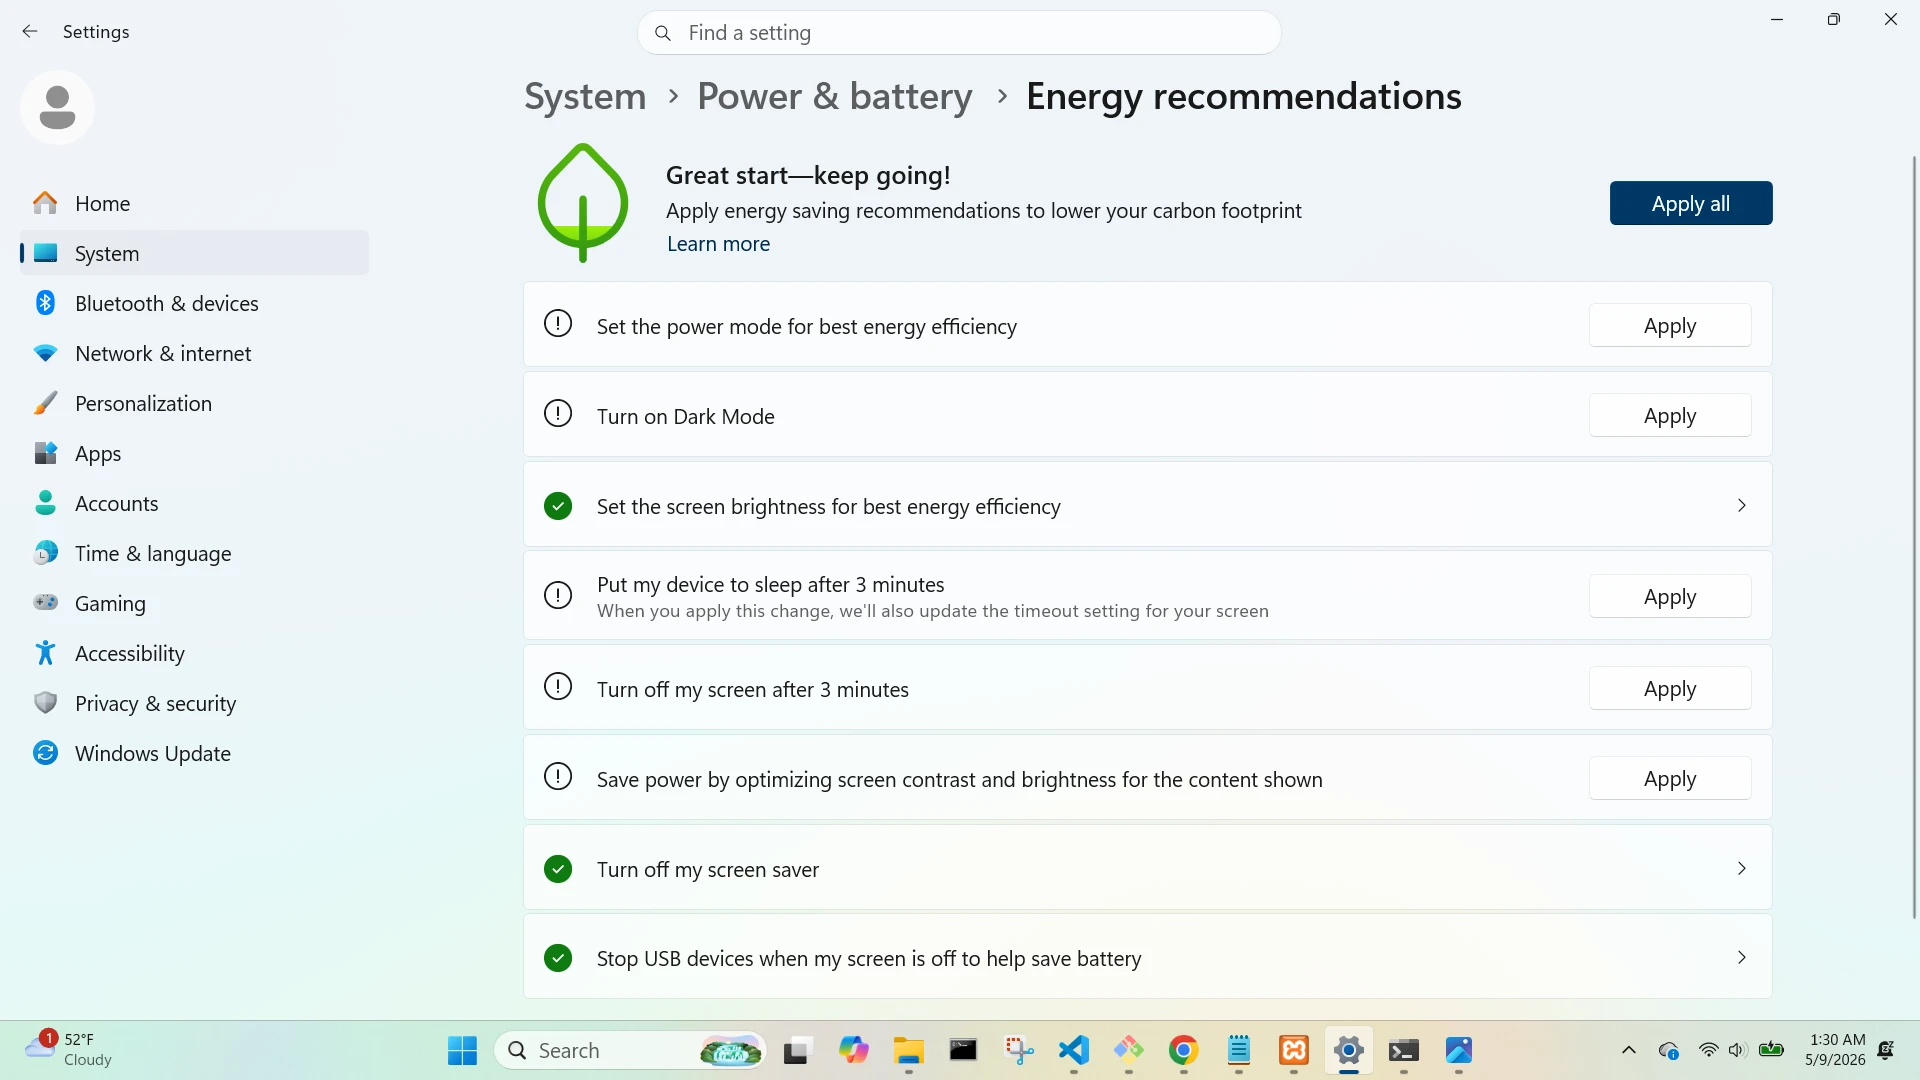Screen dimensions: 1920x1080
Task: Open the clock showing 1:30 AM
Action: [1835, 1050]
